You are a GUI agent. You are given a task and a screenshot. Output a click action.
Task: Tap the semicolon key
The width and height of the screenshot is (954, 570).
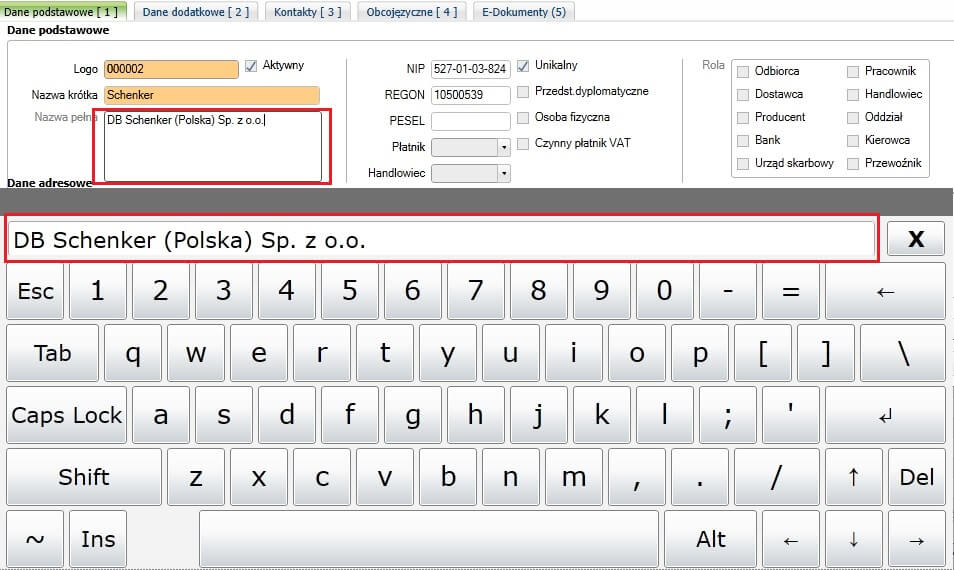pos(728,415)
